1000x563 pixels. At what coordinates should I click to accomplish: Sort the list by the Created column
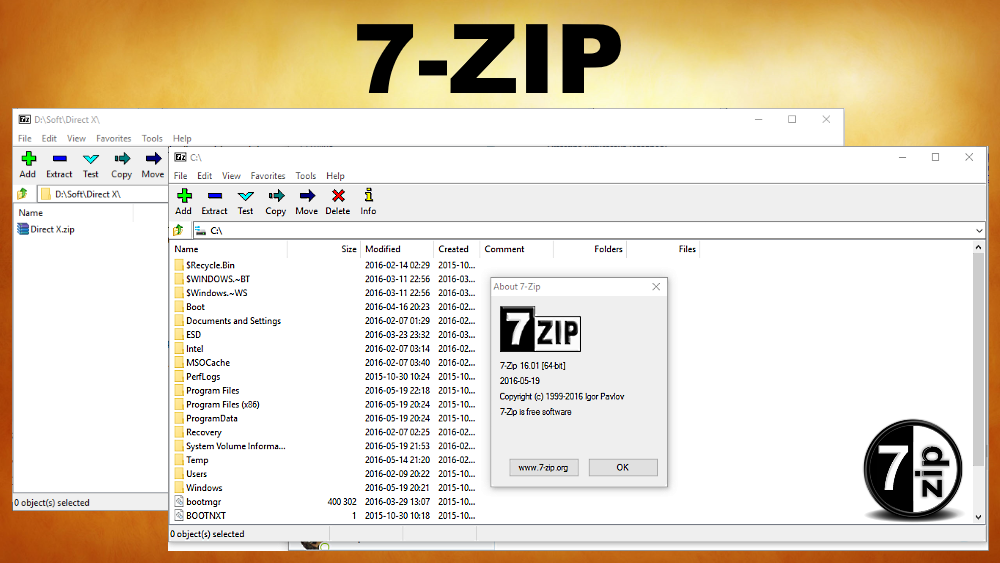click(457, 249)
